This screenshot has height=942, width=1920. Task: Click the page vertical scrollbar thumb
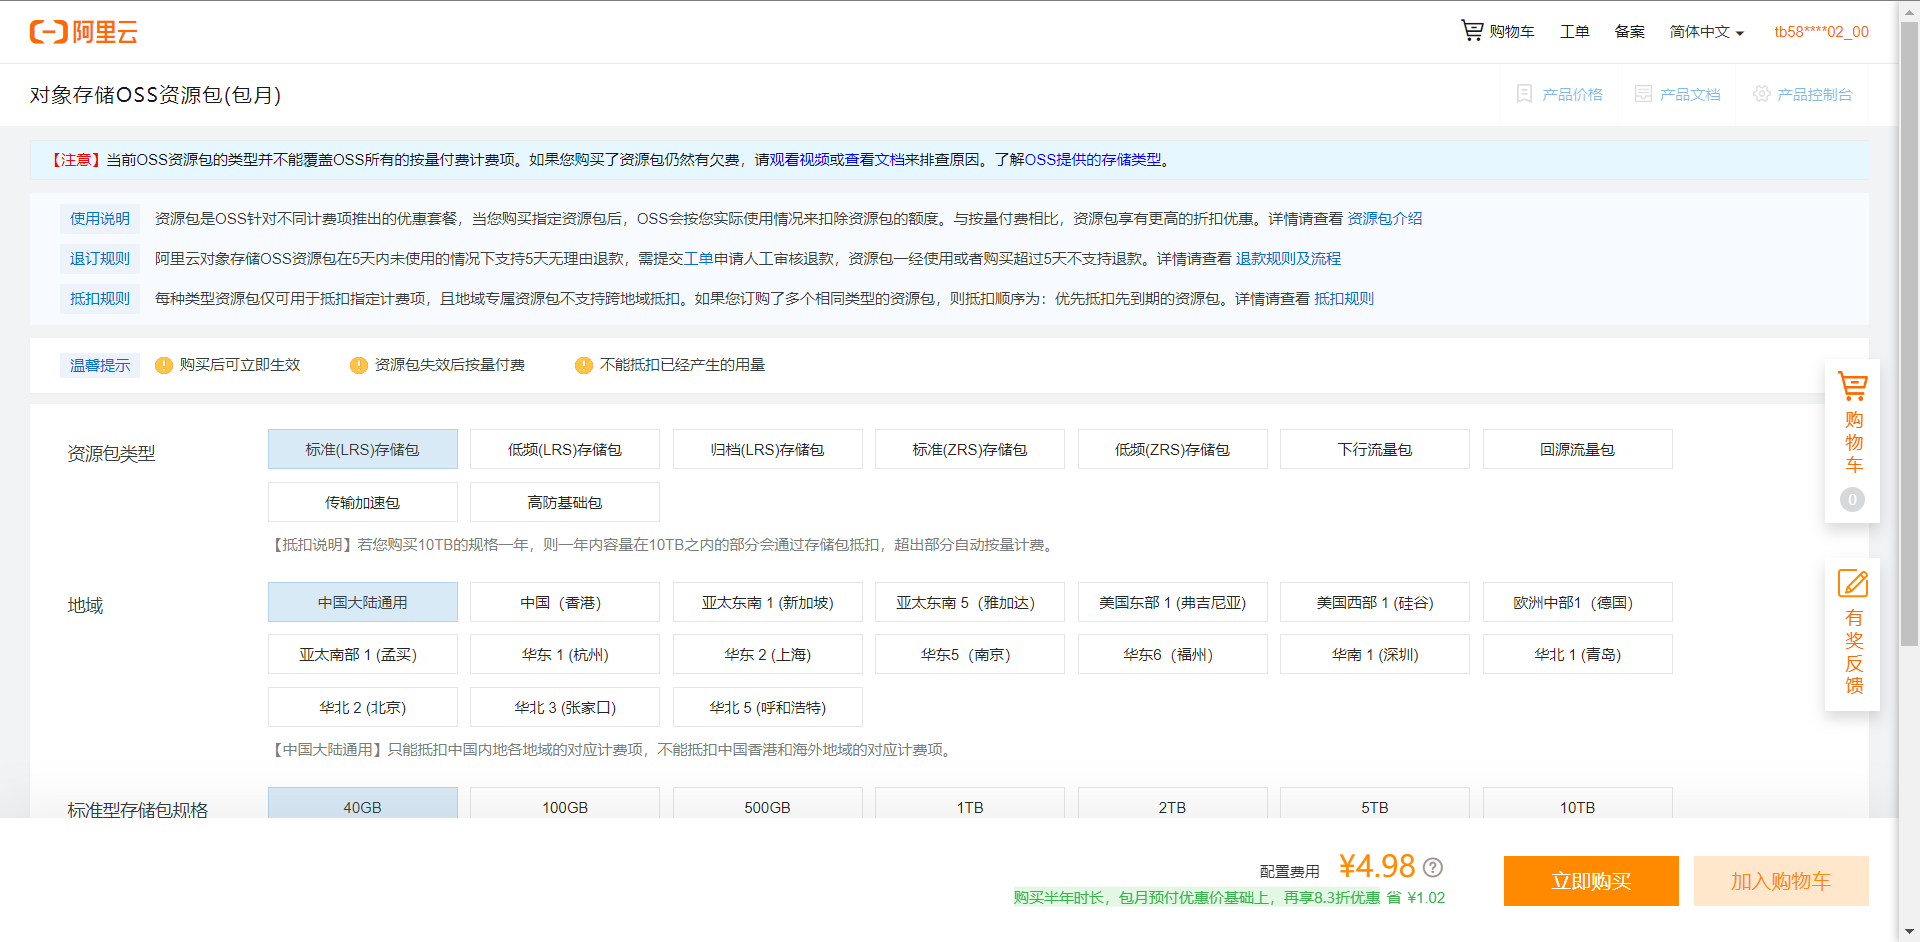[x=1909, y=333]
